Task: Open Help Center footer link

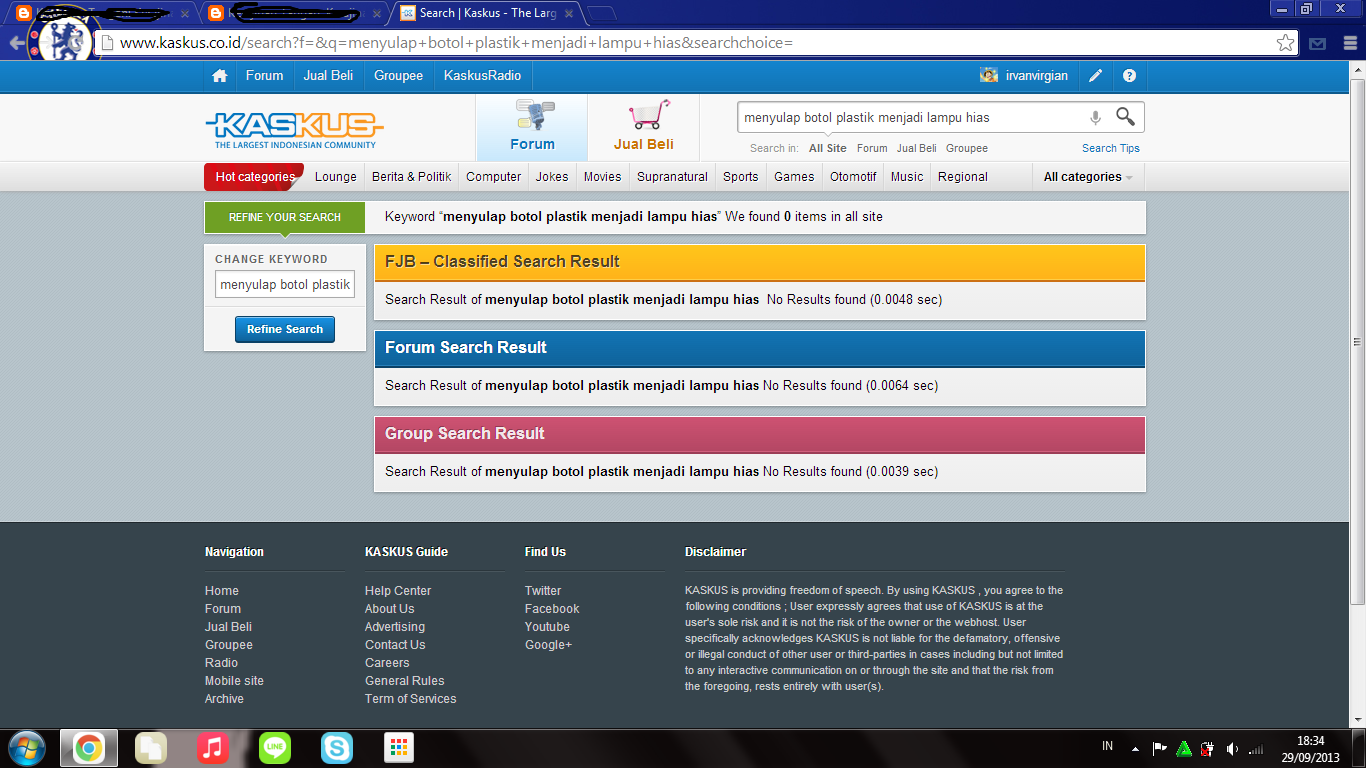Action: point(398,591)
